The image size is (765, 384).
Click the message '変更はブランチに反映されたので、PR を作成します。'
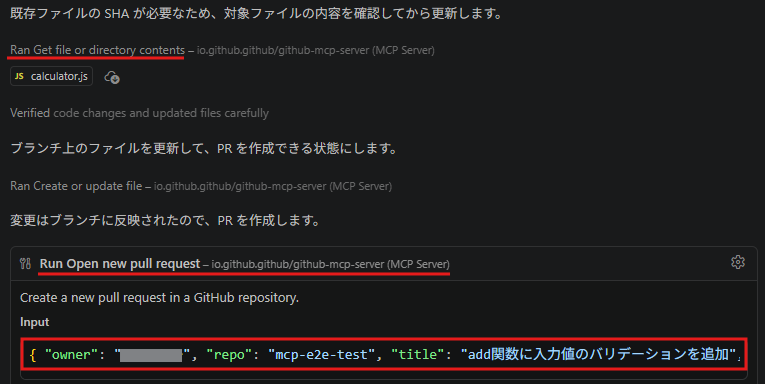click(165, 221)
